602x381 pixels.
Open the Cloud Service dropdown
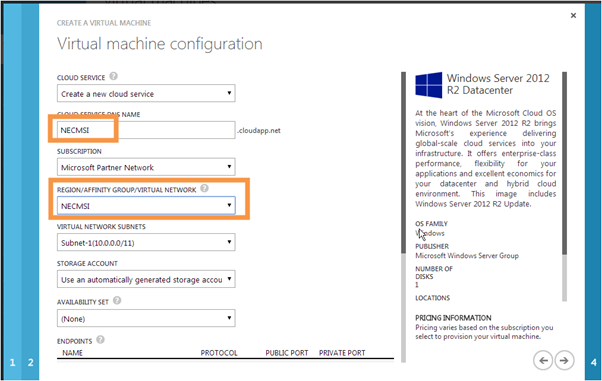pyautogui.click(x=146, y=93)
